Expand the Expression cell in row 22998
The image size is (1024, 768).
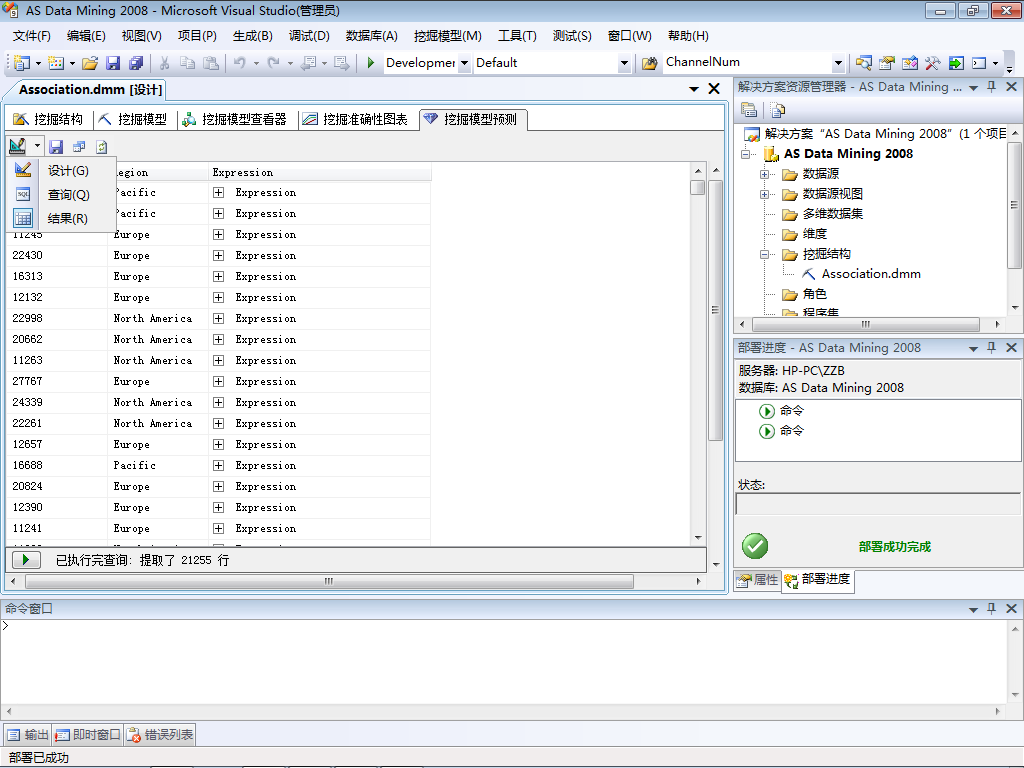point(219,318)
